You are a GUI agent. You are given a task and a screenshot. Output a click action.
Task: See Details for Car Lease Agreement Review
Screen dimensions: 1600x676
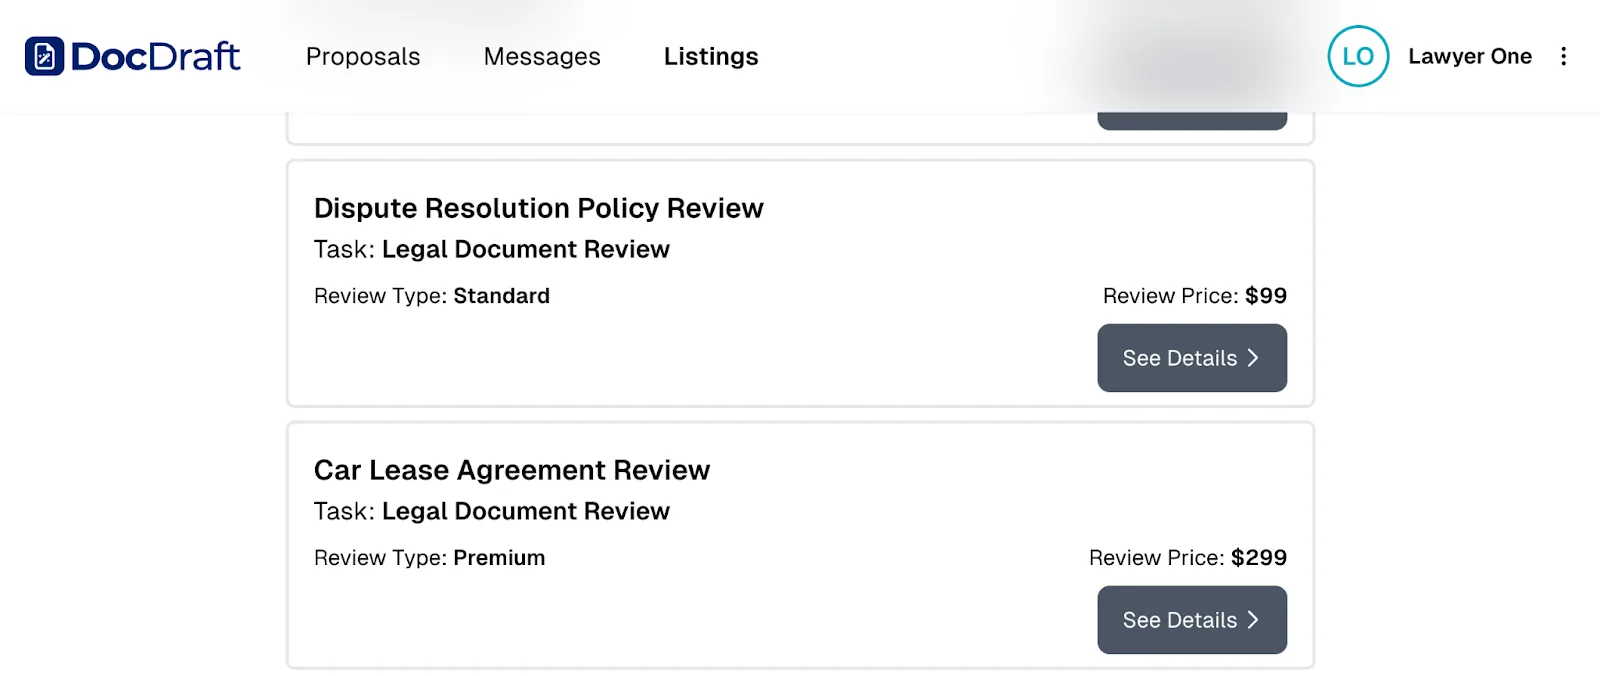(x=1192, y=620)
